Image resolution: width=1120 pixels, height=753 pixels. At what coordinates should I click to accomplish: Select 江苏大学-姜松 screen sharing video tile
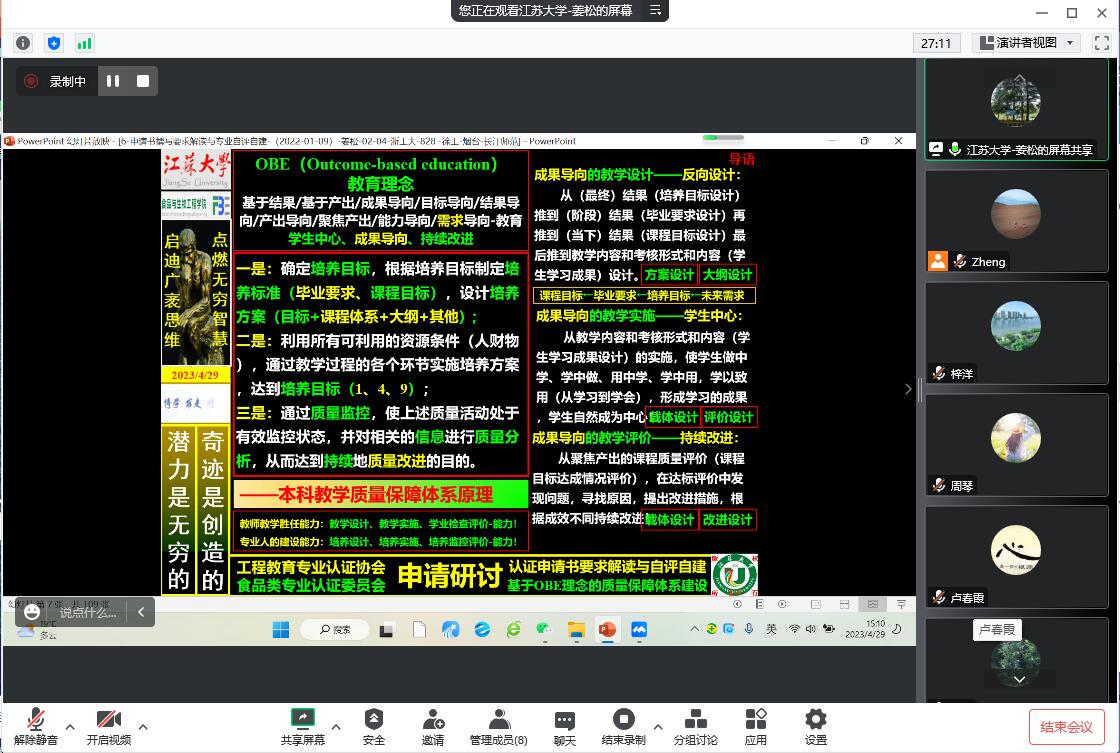pos(1016,109)
